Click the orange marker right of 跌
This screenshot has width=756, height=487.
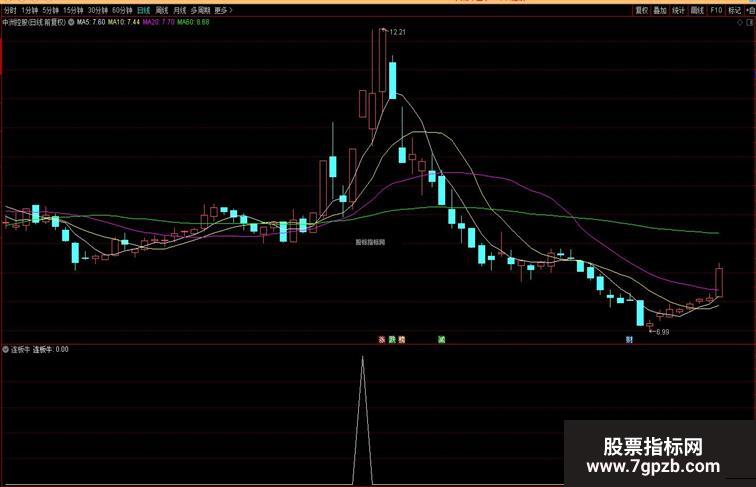click(402, 339)
